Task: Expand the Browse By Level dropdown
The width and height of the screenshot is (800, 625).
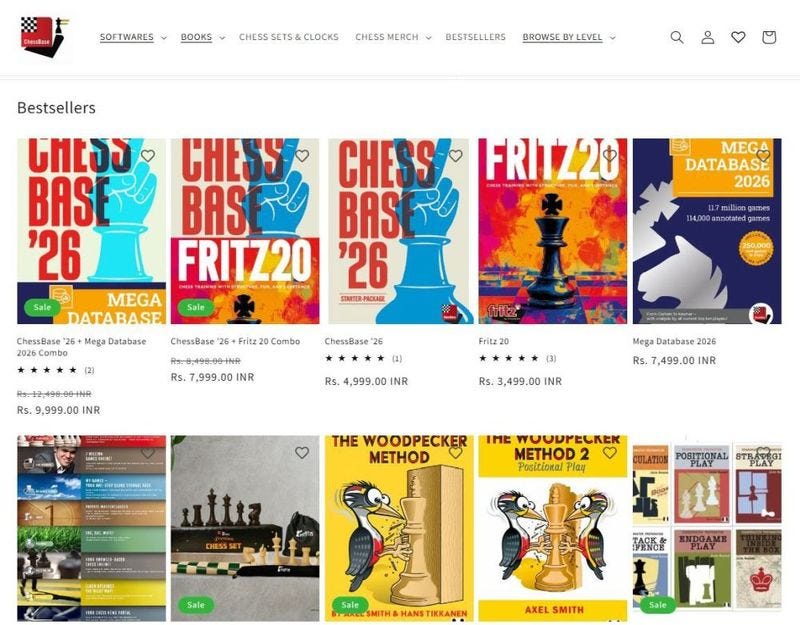Action: coord(569,37)
